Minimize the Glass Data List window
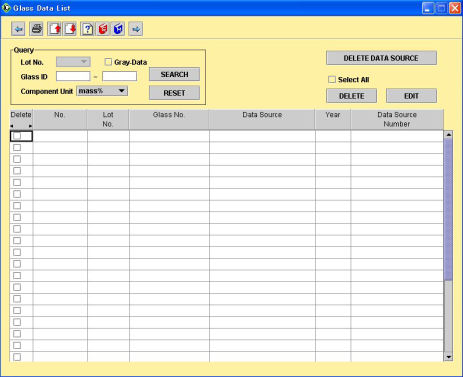 click(x=428, y=8)
